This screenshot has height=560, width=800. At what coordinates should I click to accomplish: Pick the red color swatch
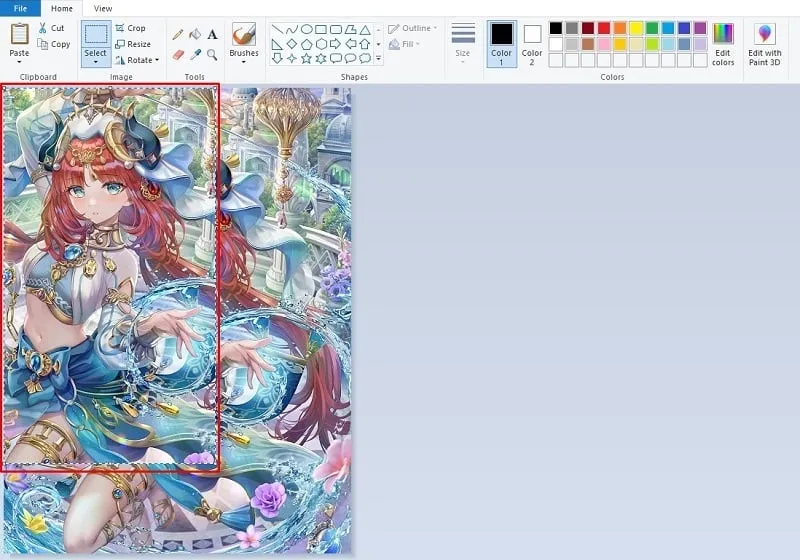tap(603, 28)
